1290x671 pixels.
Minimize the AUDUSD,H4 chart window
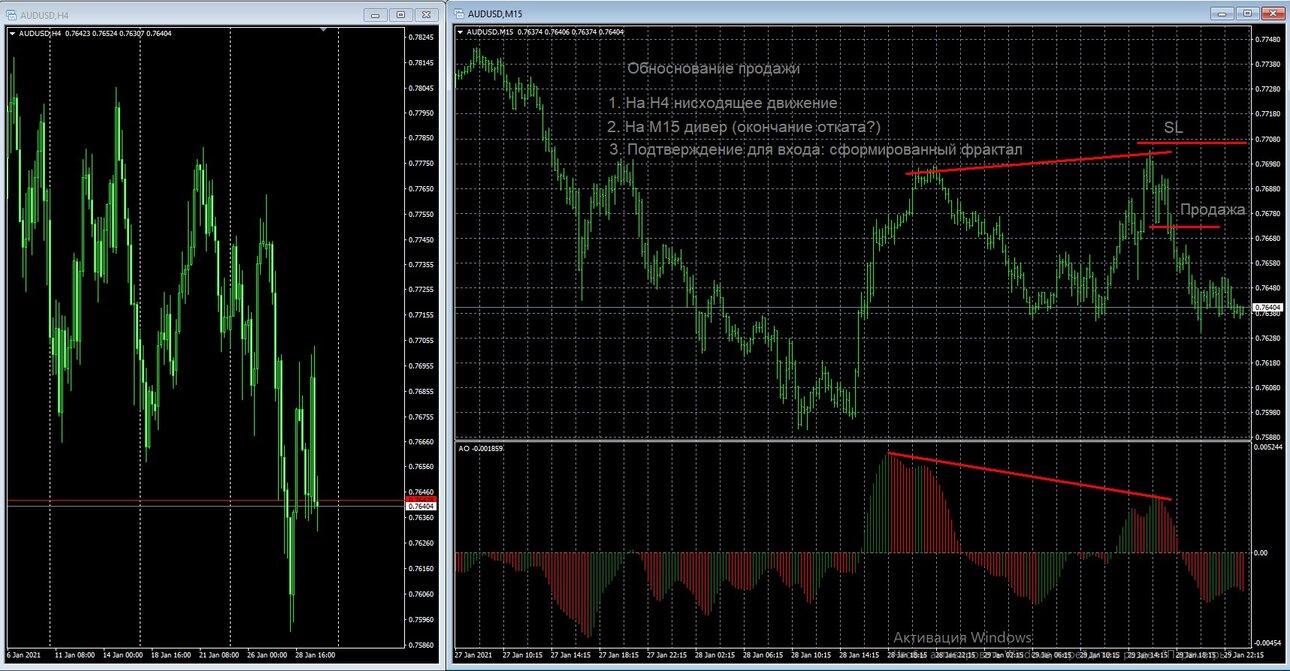point(375,14)
